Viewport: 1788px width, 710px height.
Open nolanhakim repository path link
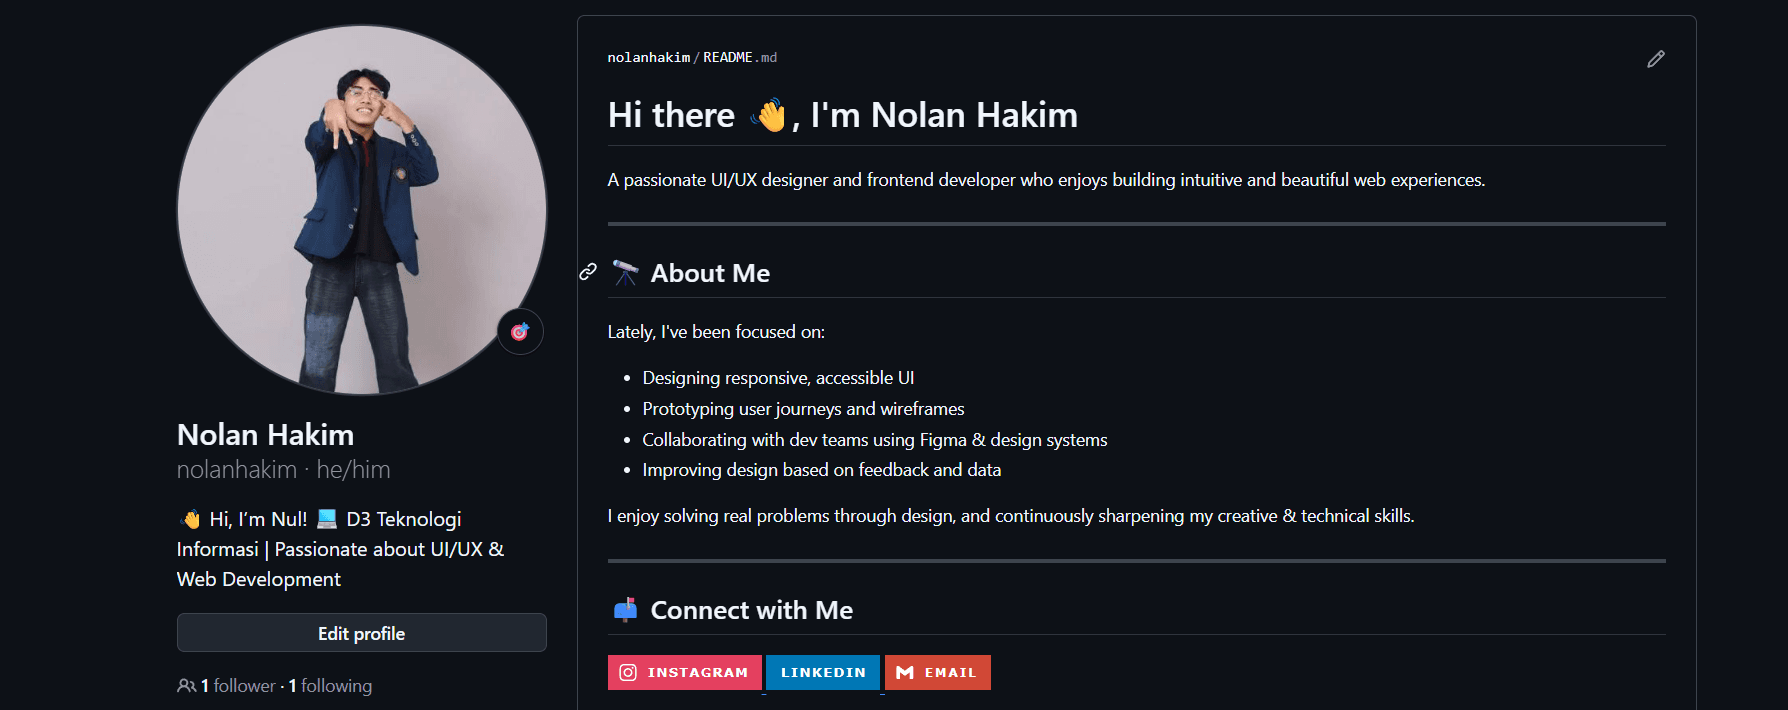649,58
